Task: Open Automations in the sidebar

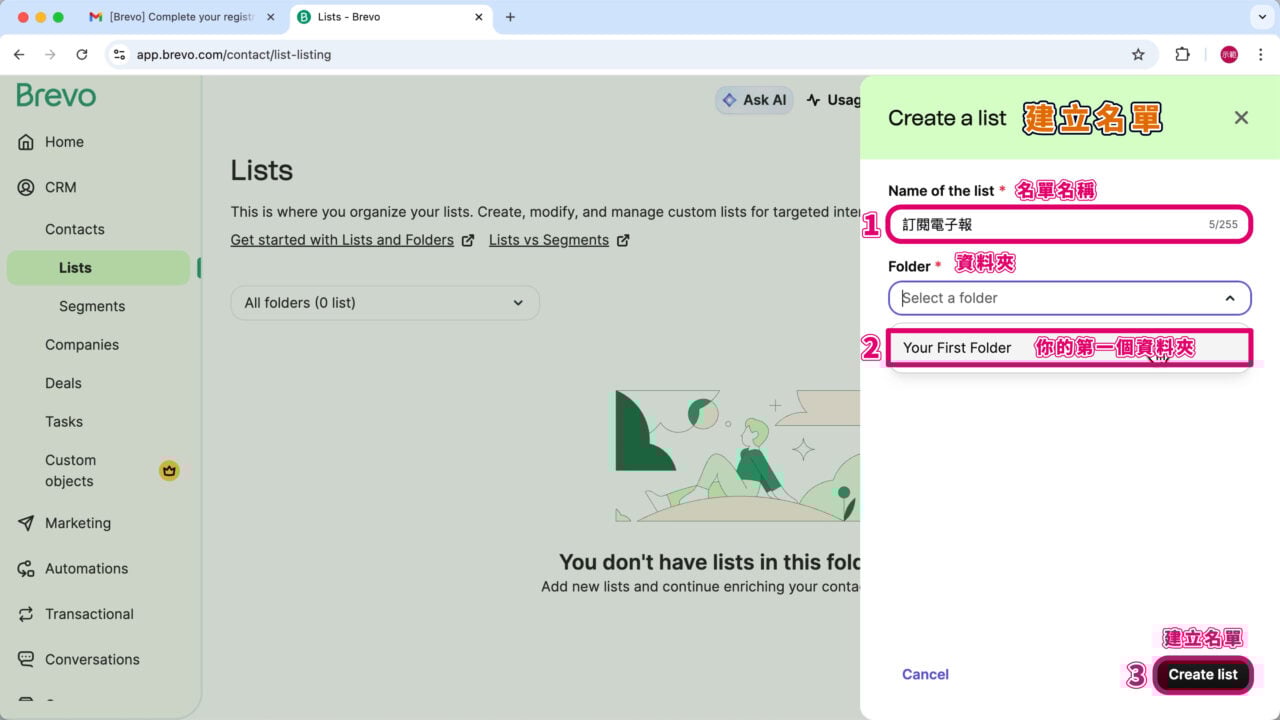Action: click(86, 568)
